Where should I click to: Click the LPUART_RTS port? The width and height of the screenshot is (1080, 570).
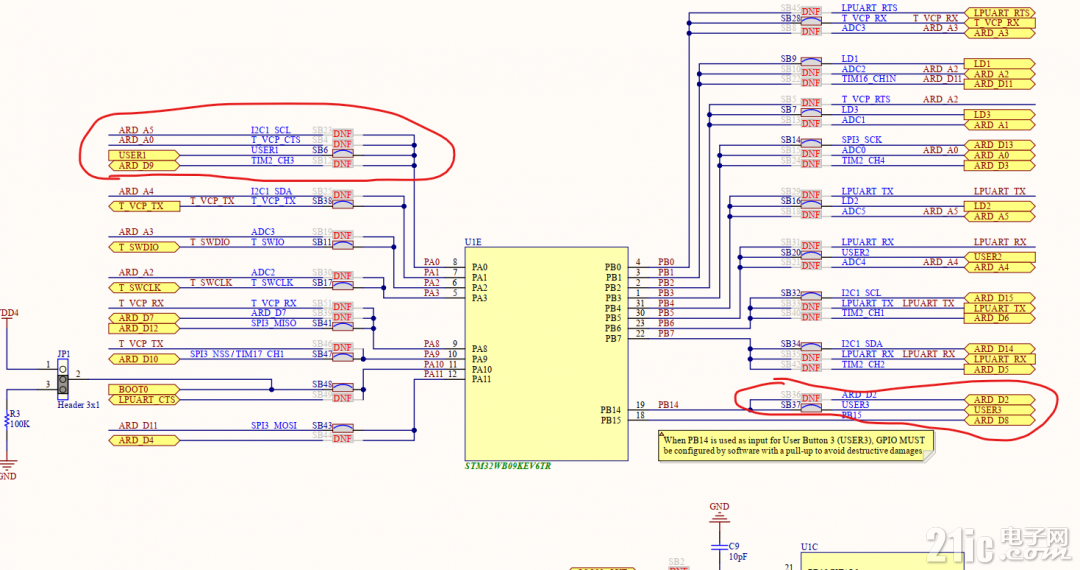pyautogui.click(x=1000, y=13)
